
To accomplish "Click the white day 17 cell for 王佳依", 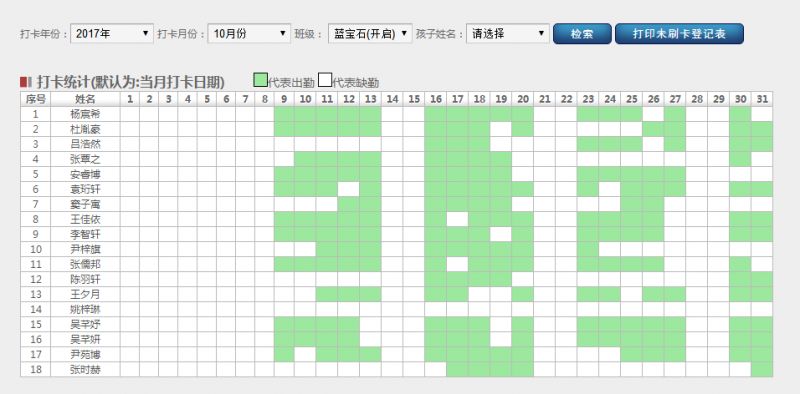I will [457, 219].
